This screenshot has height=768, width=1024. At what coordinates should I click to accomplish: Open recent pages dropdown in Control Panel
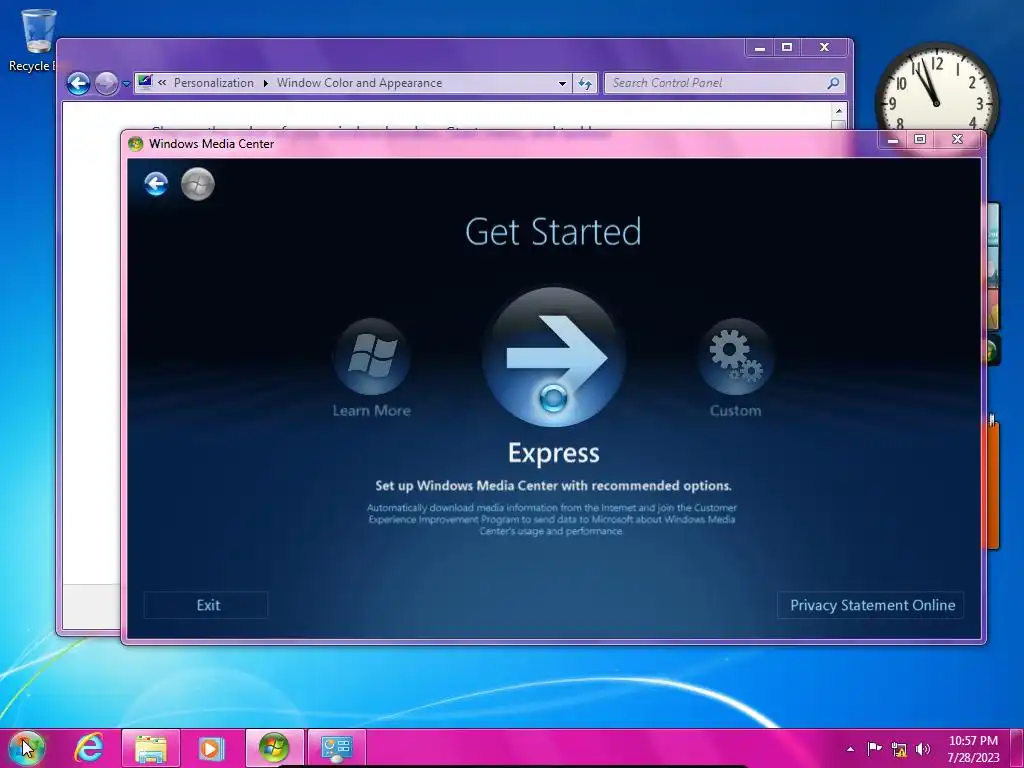click(126, 84)
